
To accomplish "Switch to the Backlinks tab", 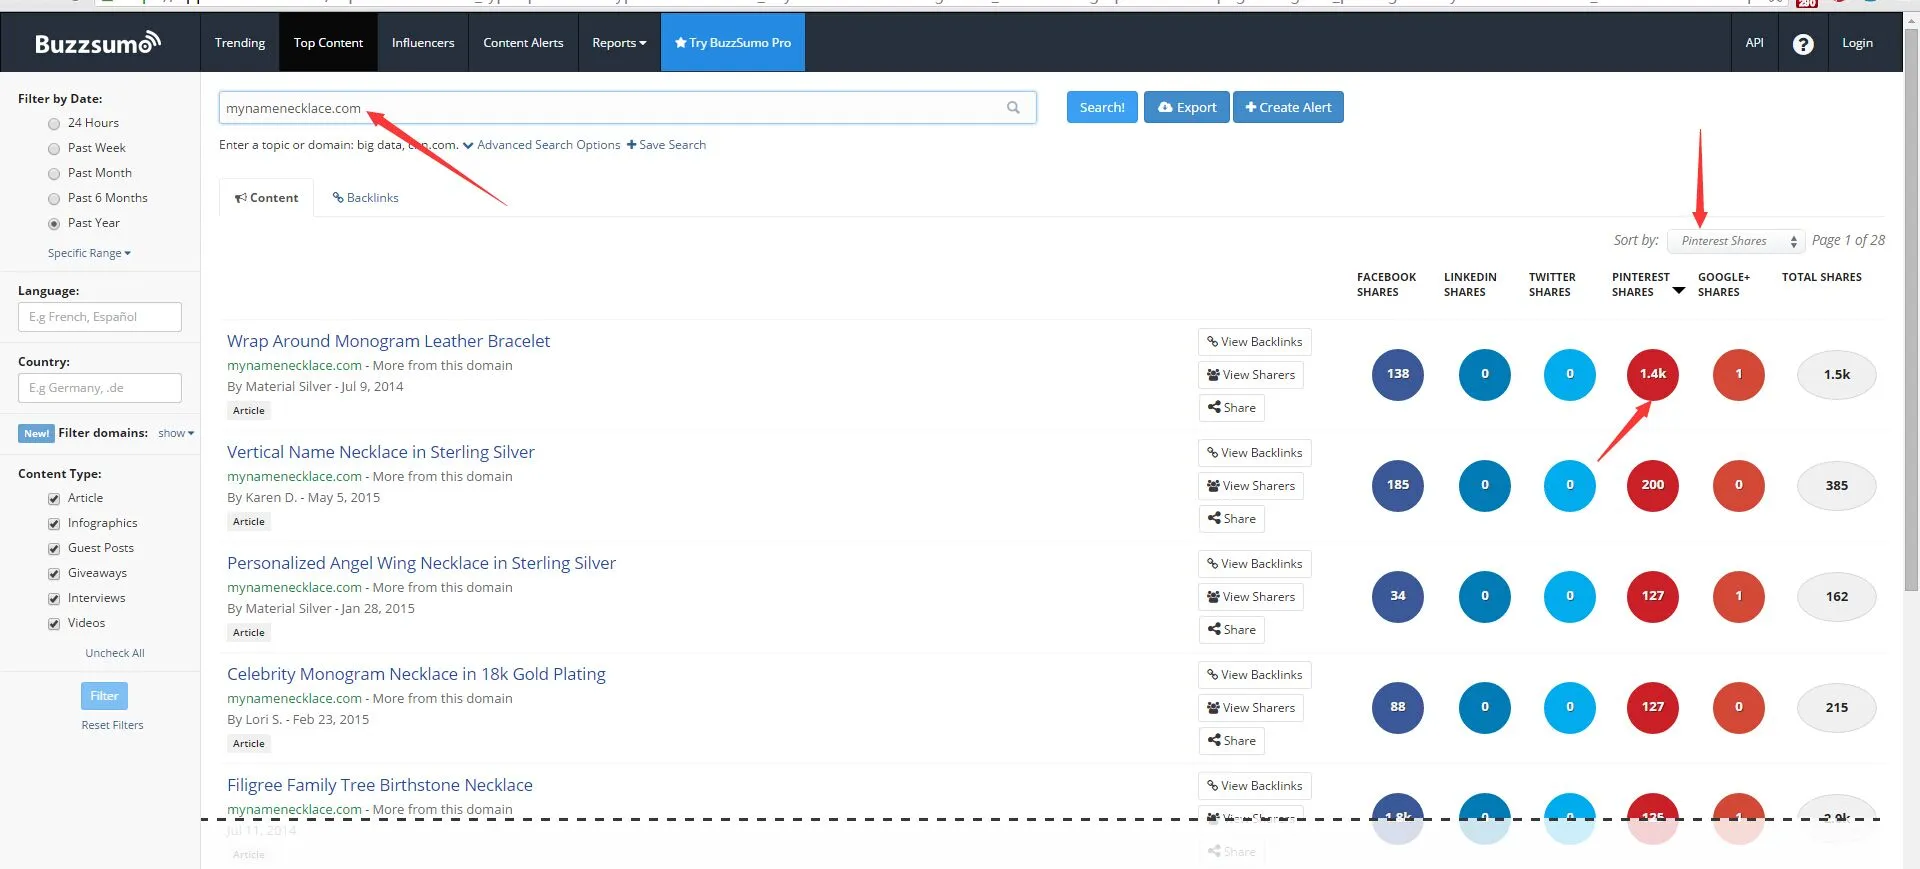I will pyautogui.click(x=365, y=198).
